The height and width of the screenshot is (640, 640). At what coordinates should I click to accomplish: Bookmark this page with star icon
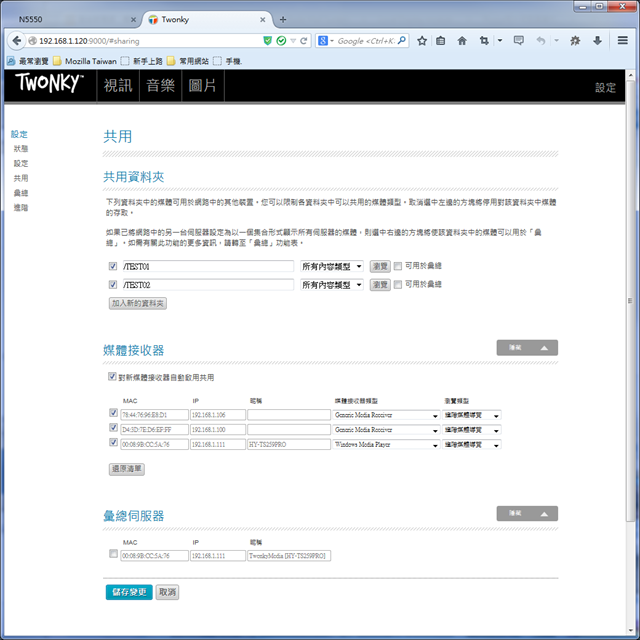[422, 41]
